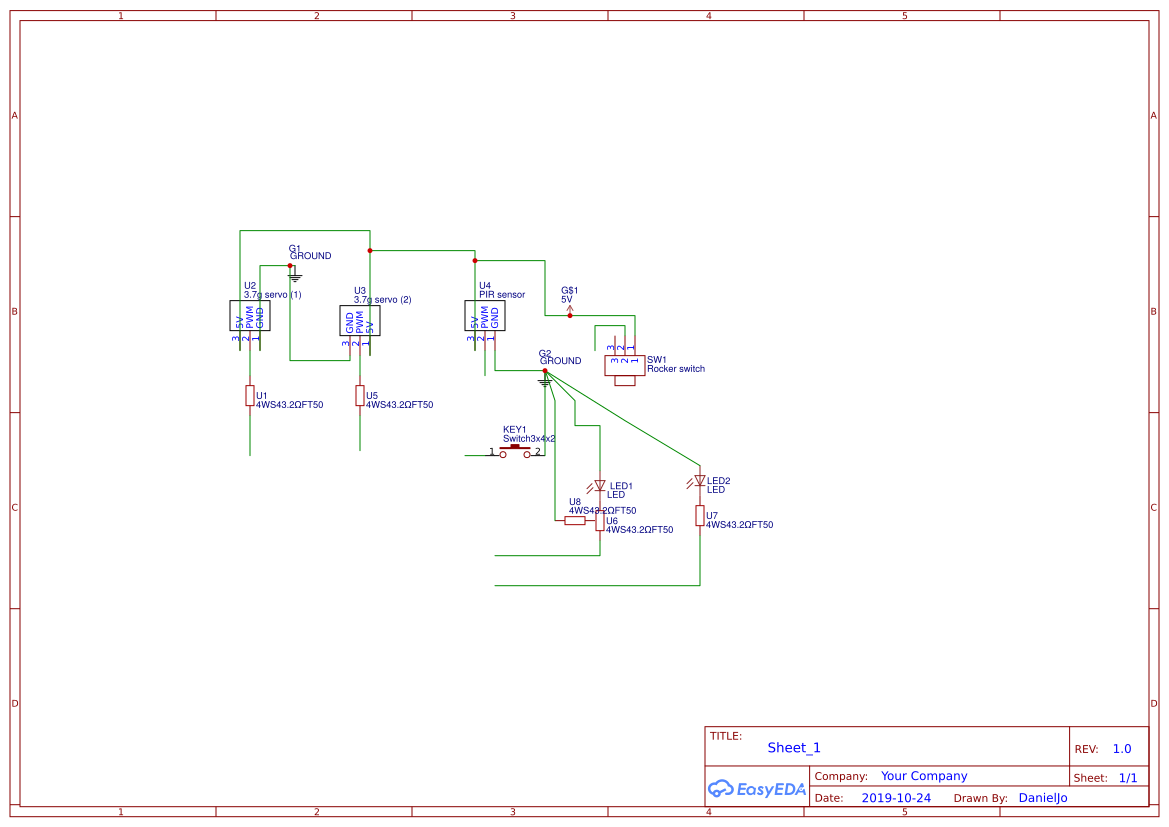Screen dimensions: 1169x827
Task: Select resistor U1 4WS43.2ΩFT50
Action: coord(249,396)
